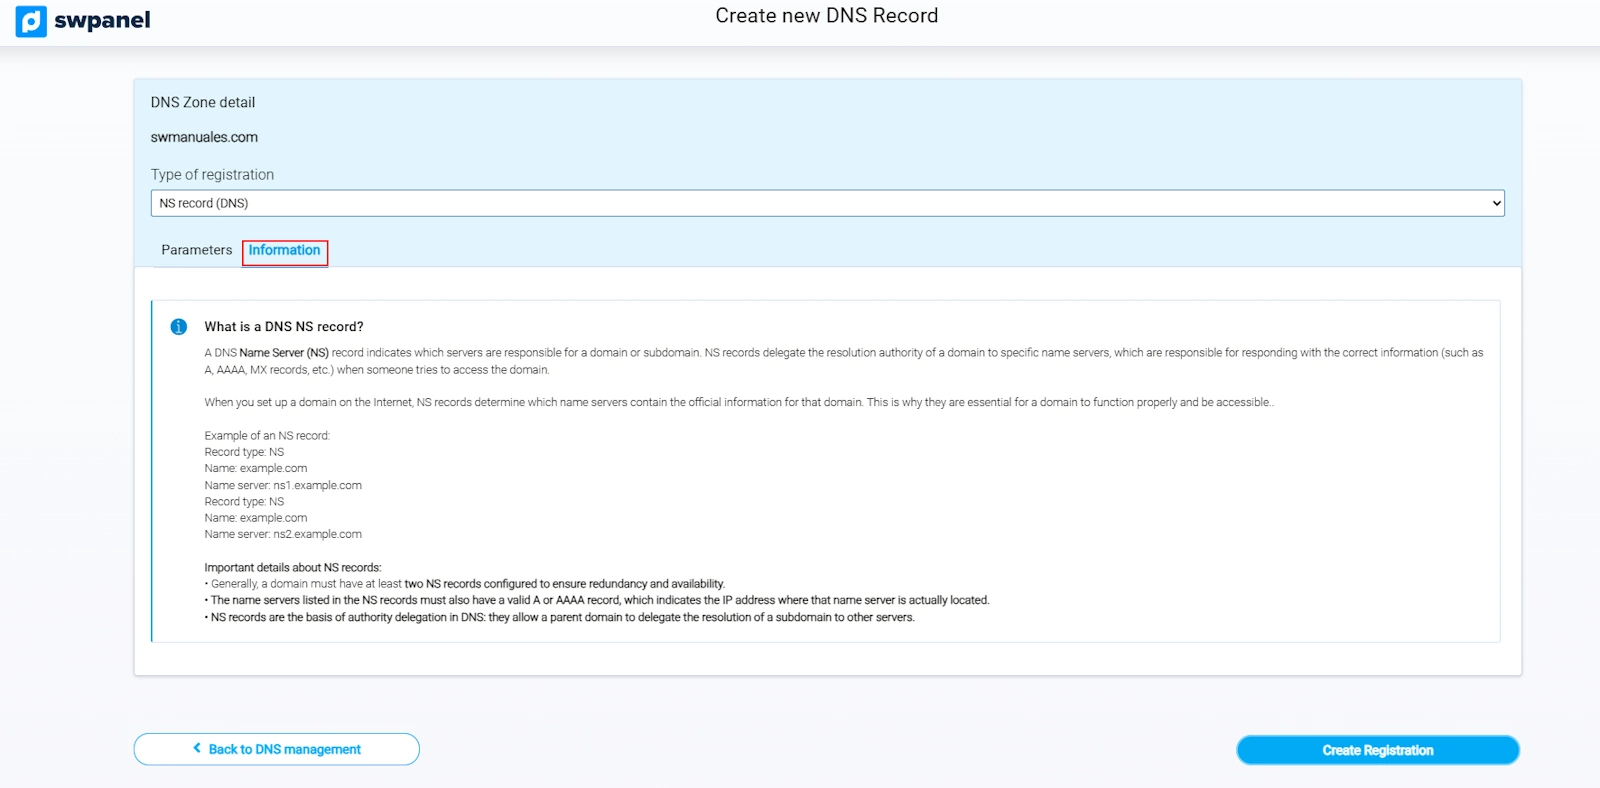Click the swpanel brand name text
Viewport: 1600px width, 788px height.
pos(102,21)
